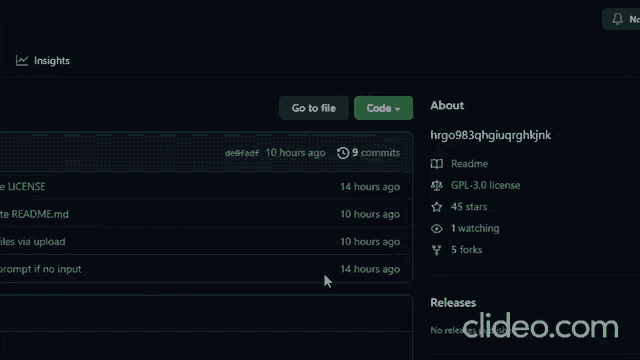
Task: Click the repository description hrgo983qhgiuqrghkjnk
Action: (x=491, y=135)
